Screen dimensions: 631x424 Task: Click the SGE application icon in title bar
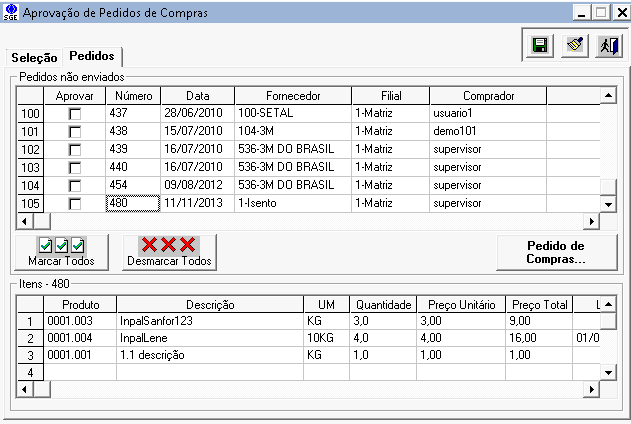pyautogui.click(x=10, y=12)
